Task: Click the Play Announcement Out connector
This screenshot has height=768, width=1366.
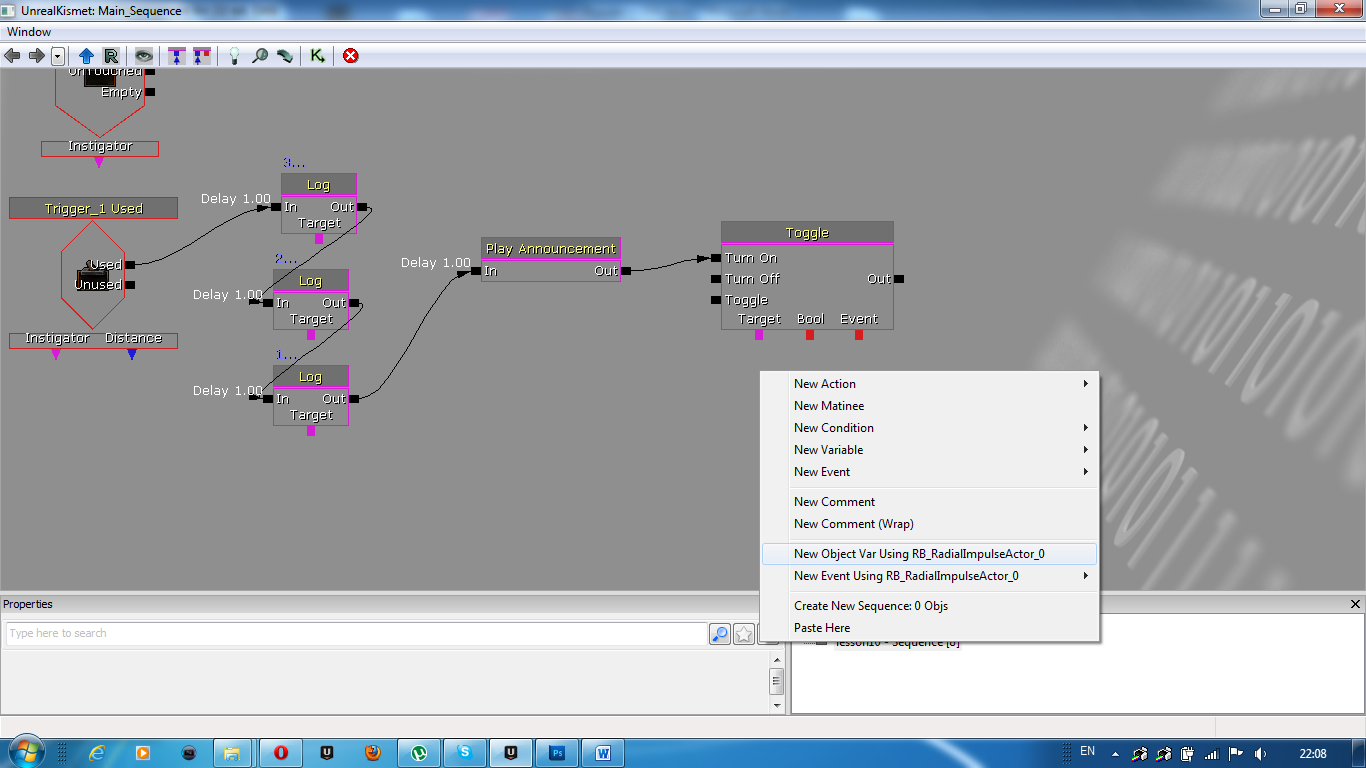Action: click(626, 271)
